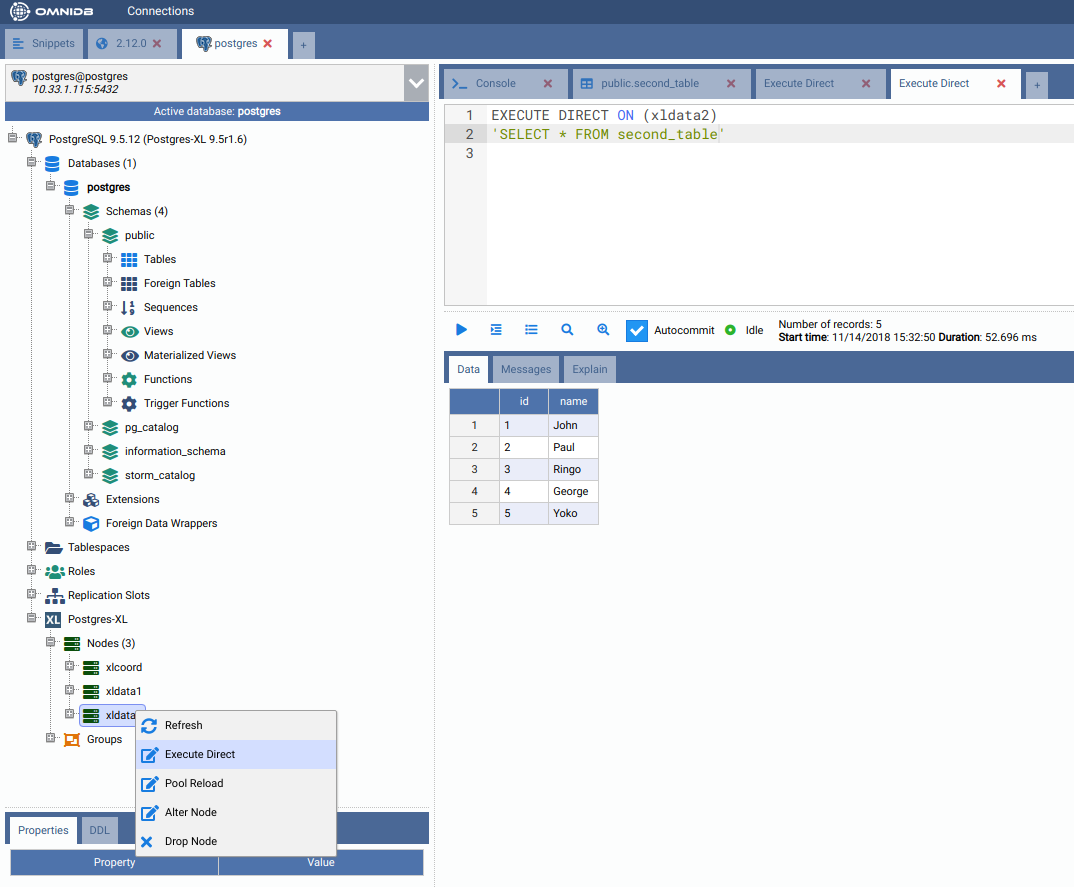This screenshot has height=887, width=1074.
Task: Click the Indent SQL toolbar icon
Action: coord(496,330)
